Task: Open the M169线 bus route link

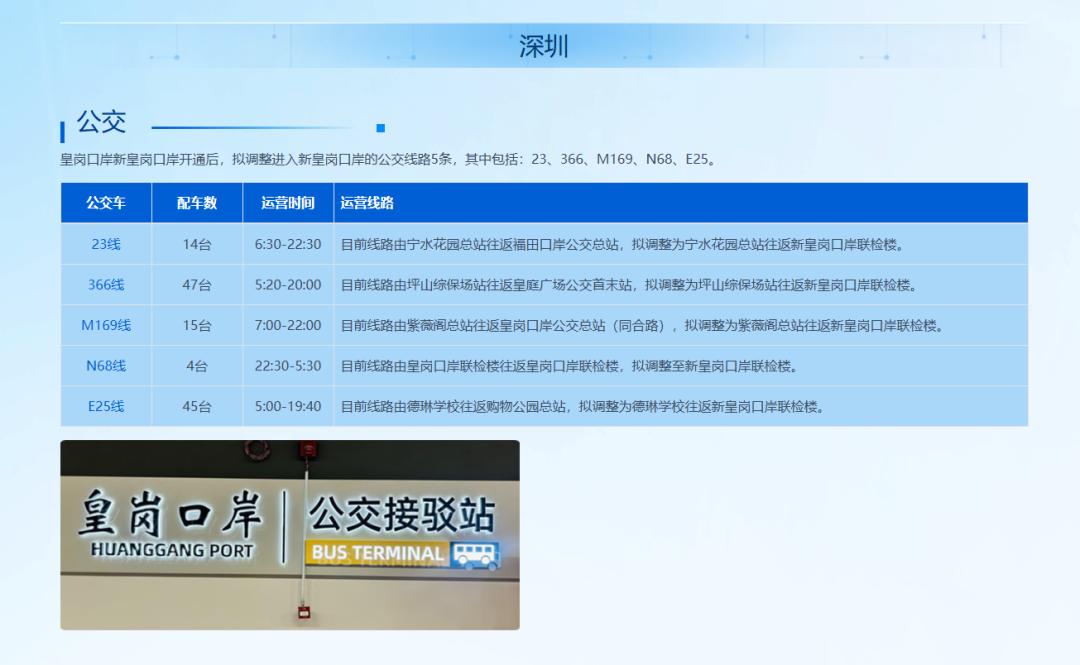Action: (x=105, y=325)
